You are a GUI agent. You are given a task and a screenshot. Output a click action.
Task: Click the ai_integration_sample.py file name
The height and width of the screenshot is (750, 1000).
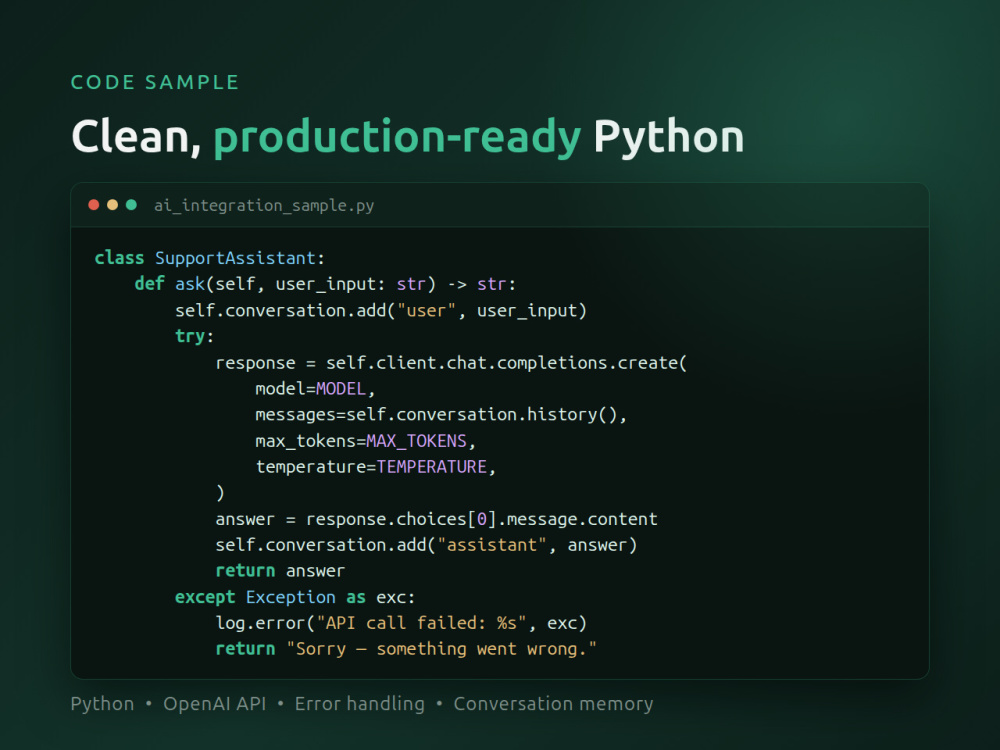click(x=264, y=205)
